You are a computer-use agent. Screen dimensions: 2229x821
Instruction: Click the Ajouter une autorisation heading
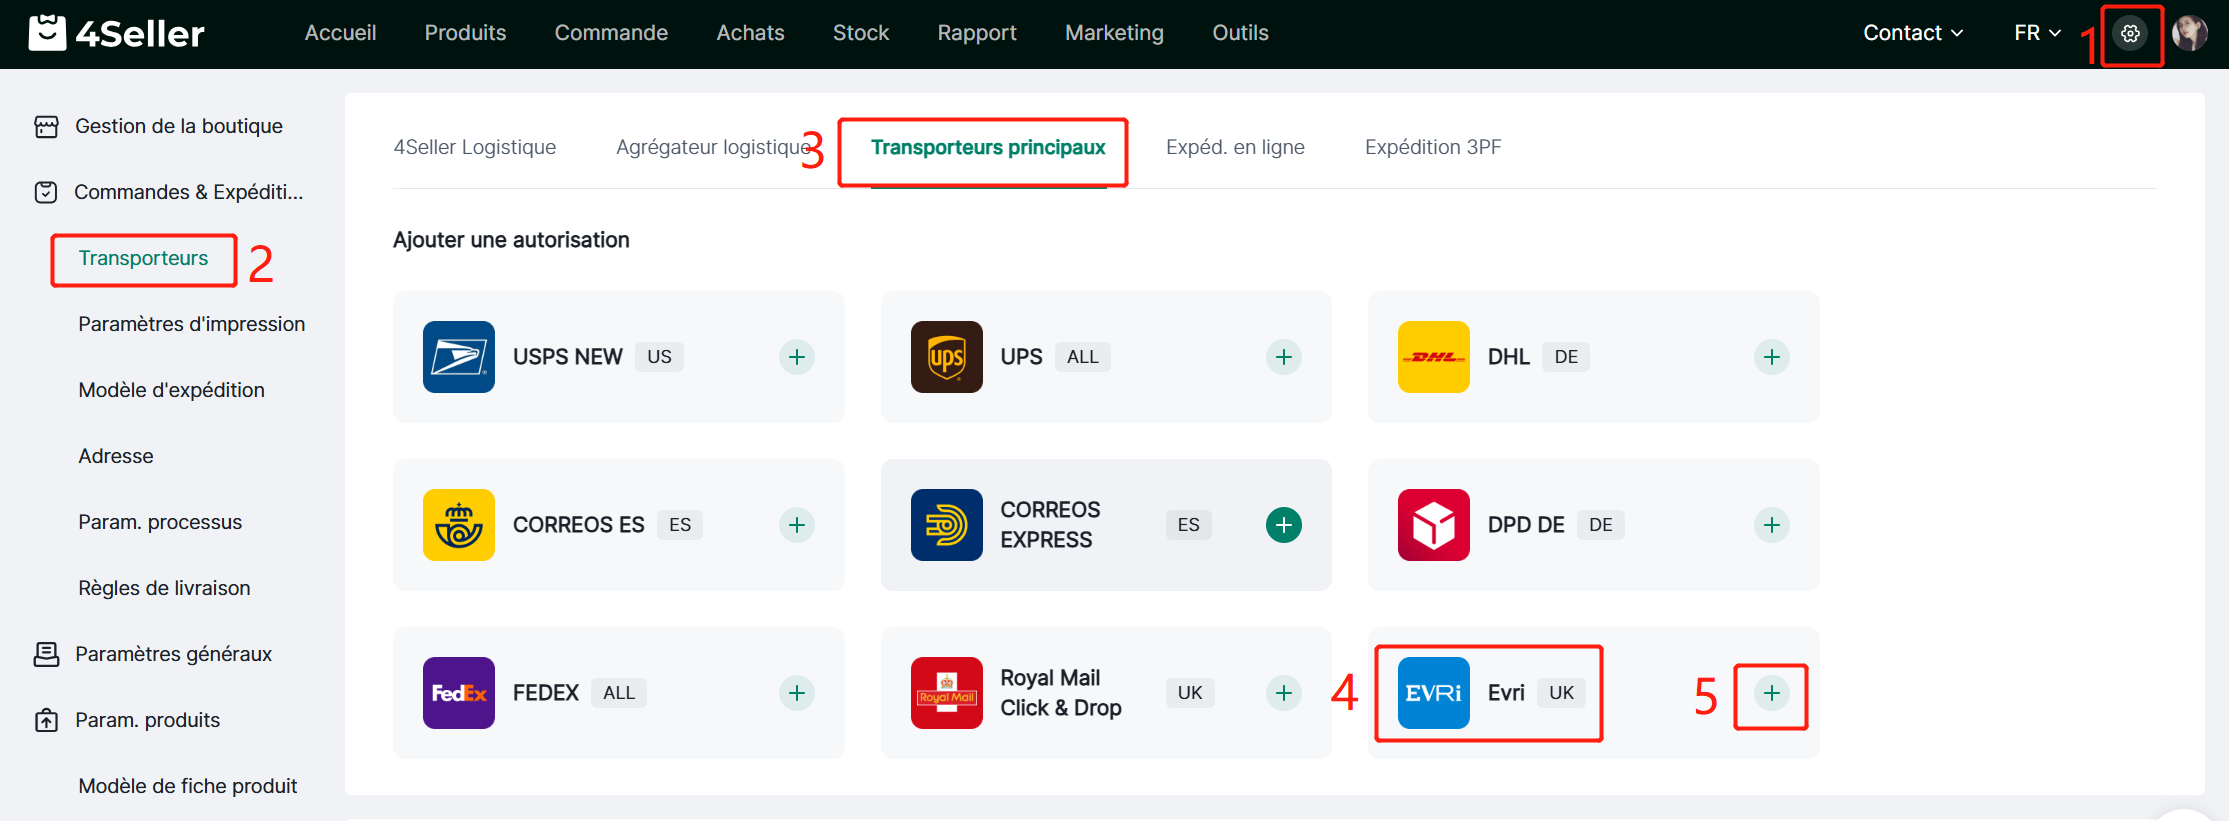(x=511, y=240)
